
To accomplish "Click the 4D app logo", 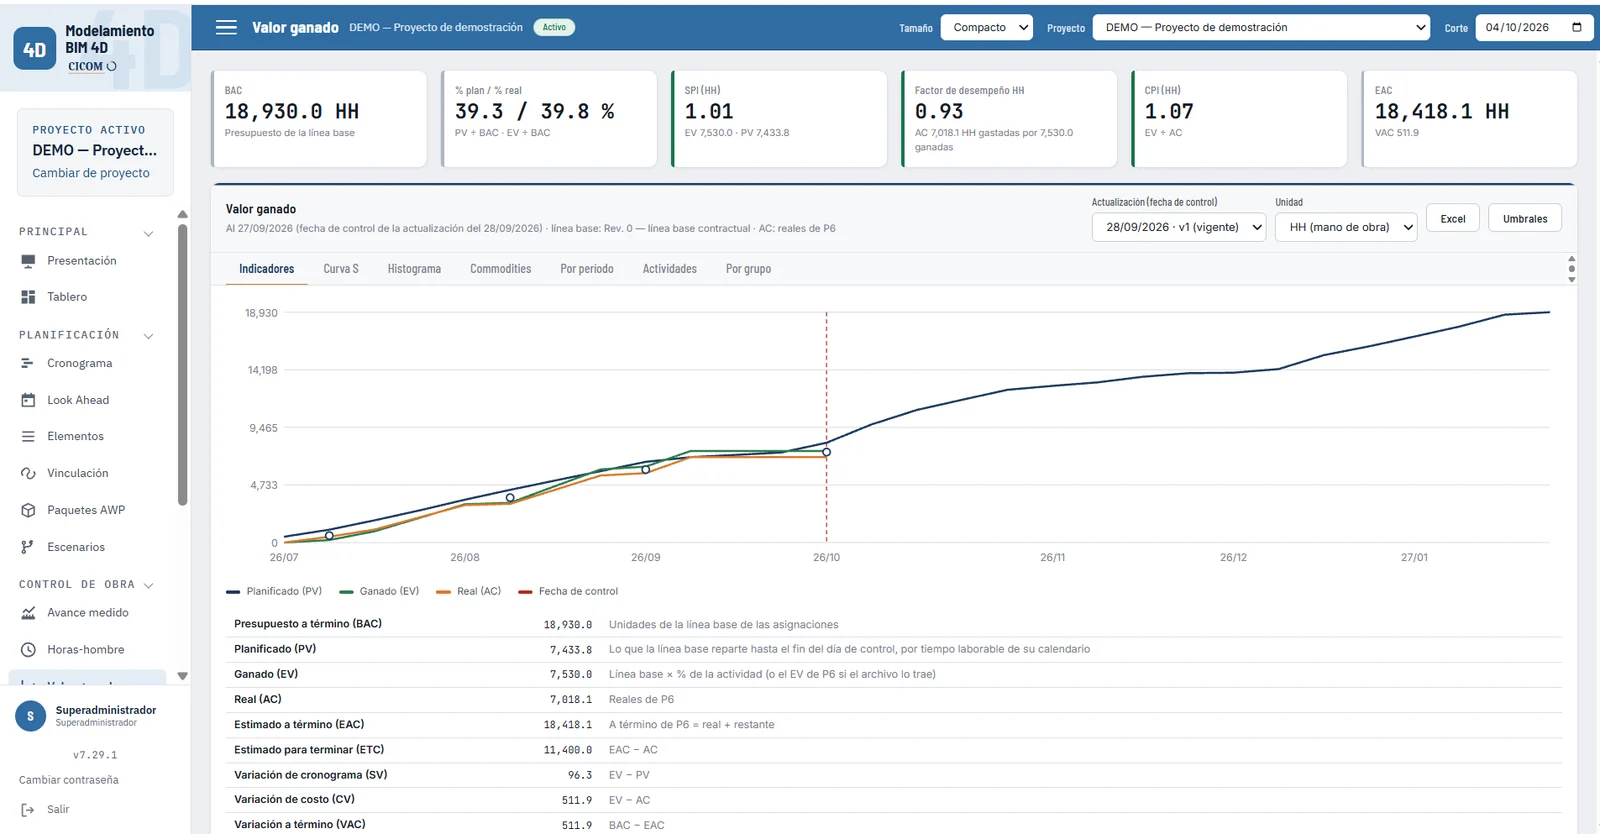I will (x=35, y=49).
